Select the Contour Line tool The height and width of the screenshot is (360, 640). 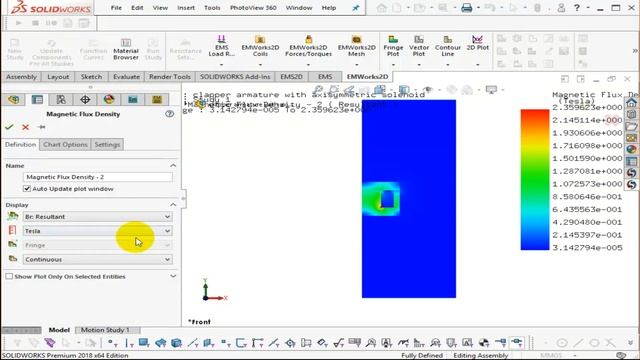[448, 46]
